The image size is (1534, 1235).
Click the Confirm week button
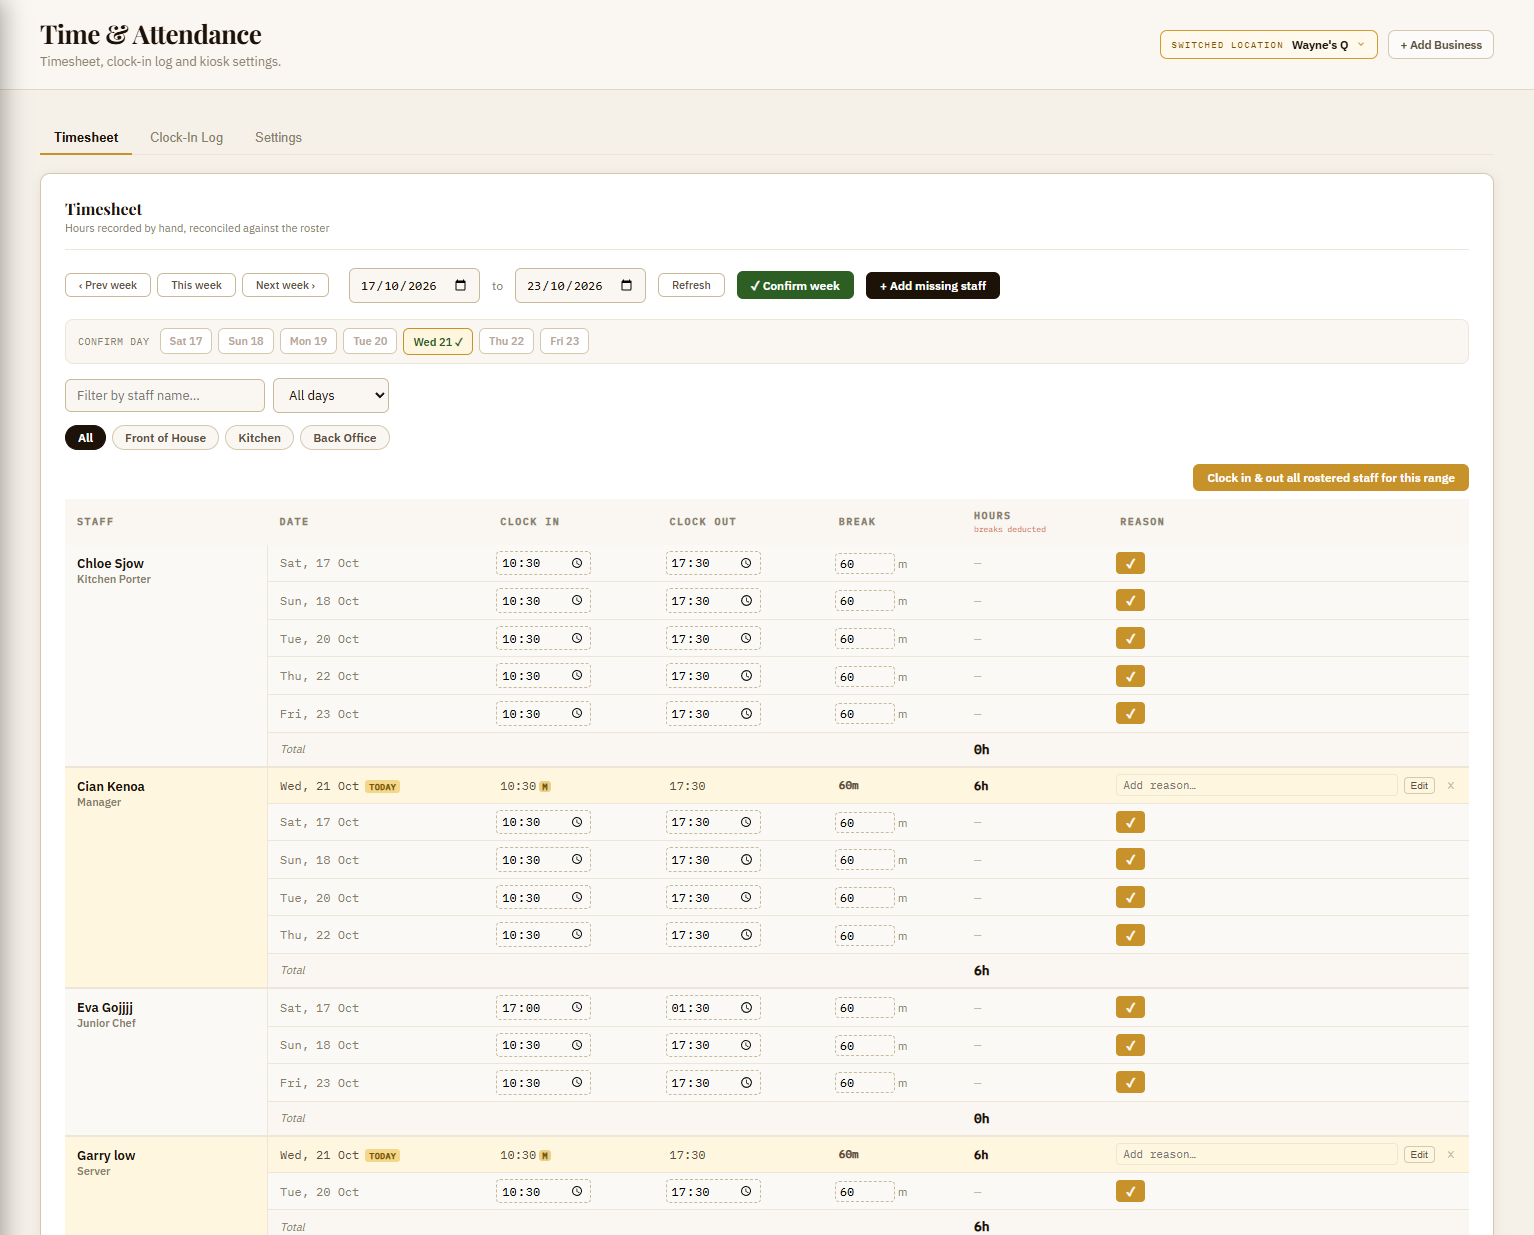tap(795, 286)
